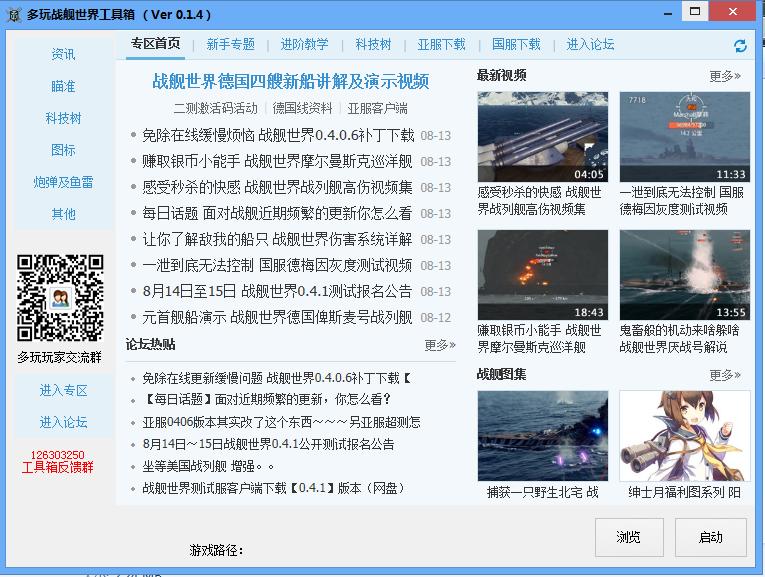Screen dimensions: 765x577
Task: Click 更多» beside 战舰图集
Action: (725, 375)
